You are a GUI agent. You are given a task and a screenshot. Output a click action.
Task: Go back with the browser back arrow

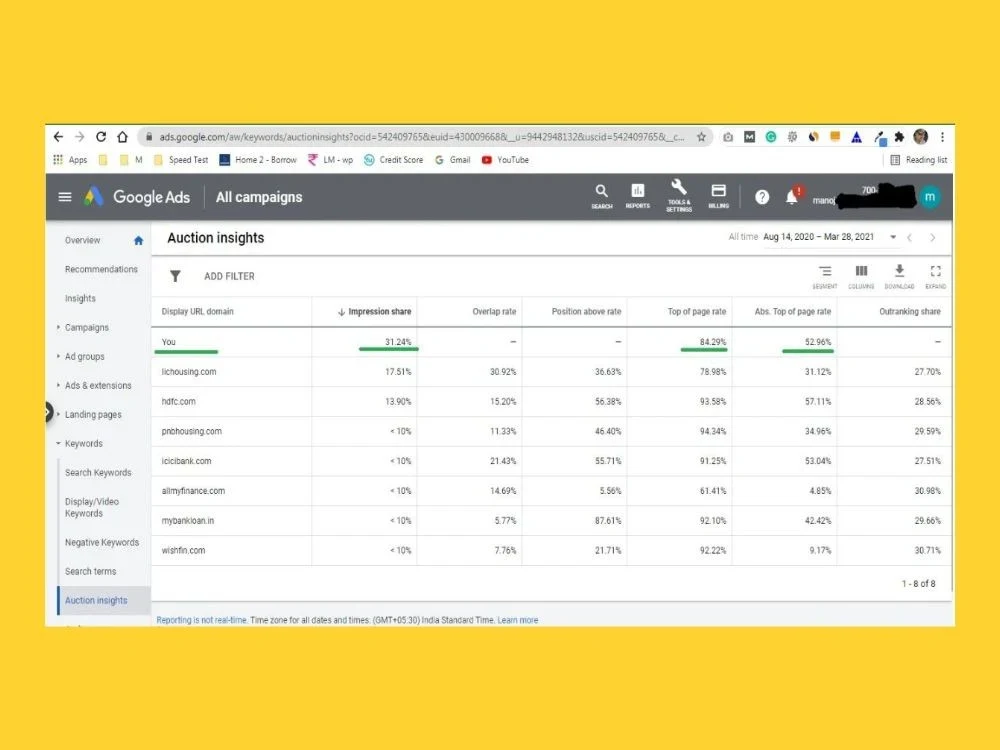click(59, 136)
